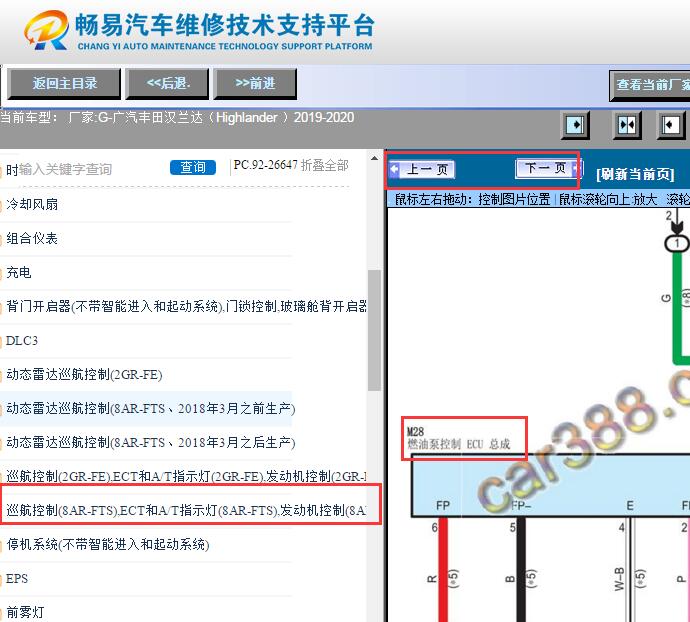The width and height of the screenshot is (690, 622).
Task: Click the E terminal label in diagram
Action: [x=630, y=506]
